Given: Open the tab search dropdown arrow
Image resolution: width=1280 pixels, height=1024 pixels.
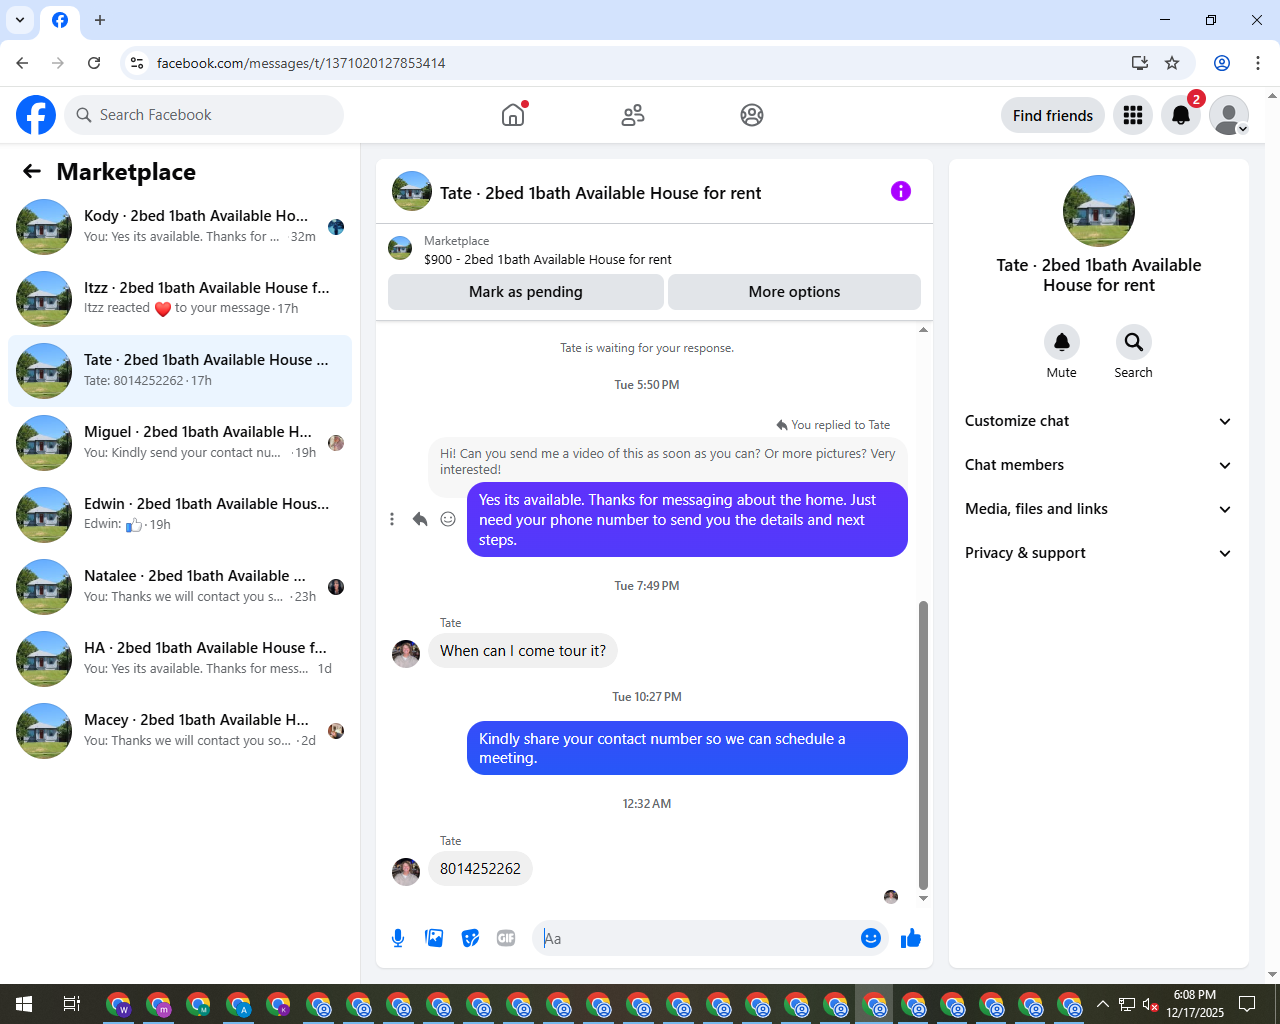Looking at the screenshot, I should pos(20,20).
